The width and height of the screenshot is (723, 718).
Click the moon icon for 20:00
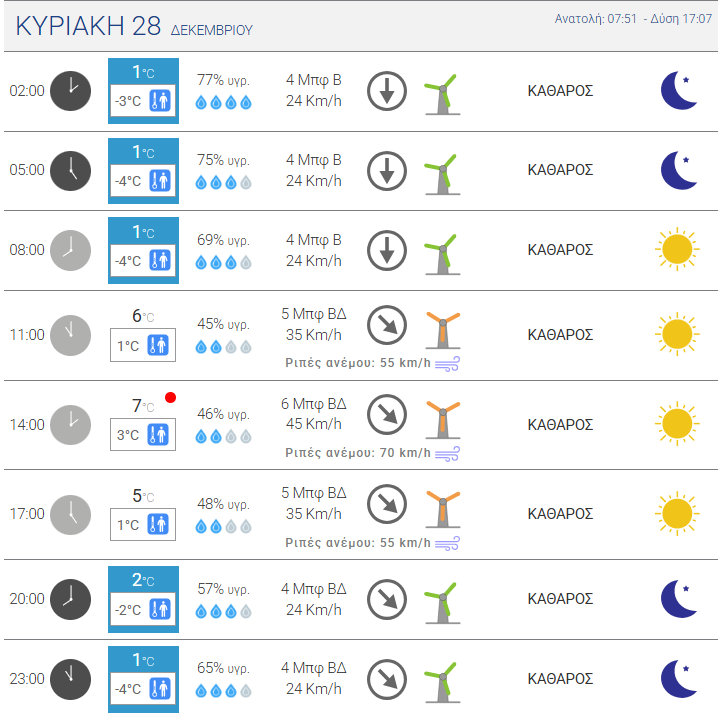coord(679,599)
